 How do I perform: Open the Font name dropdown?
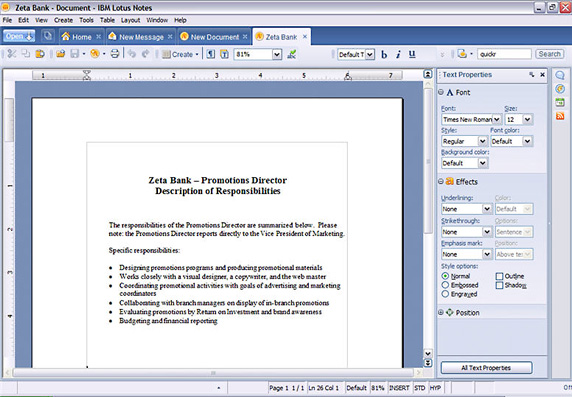[496, 119]
